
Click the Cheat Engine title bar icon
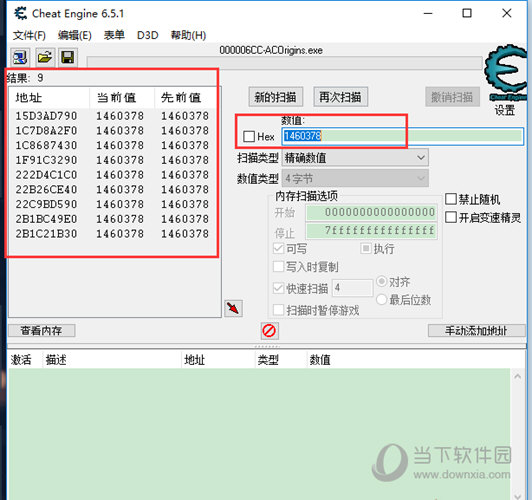(x=21, y=14)
